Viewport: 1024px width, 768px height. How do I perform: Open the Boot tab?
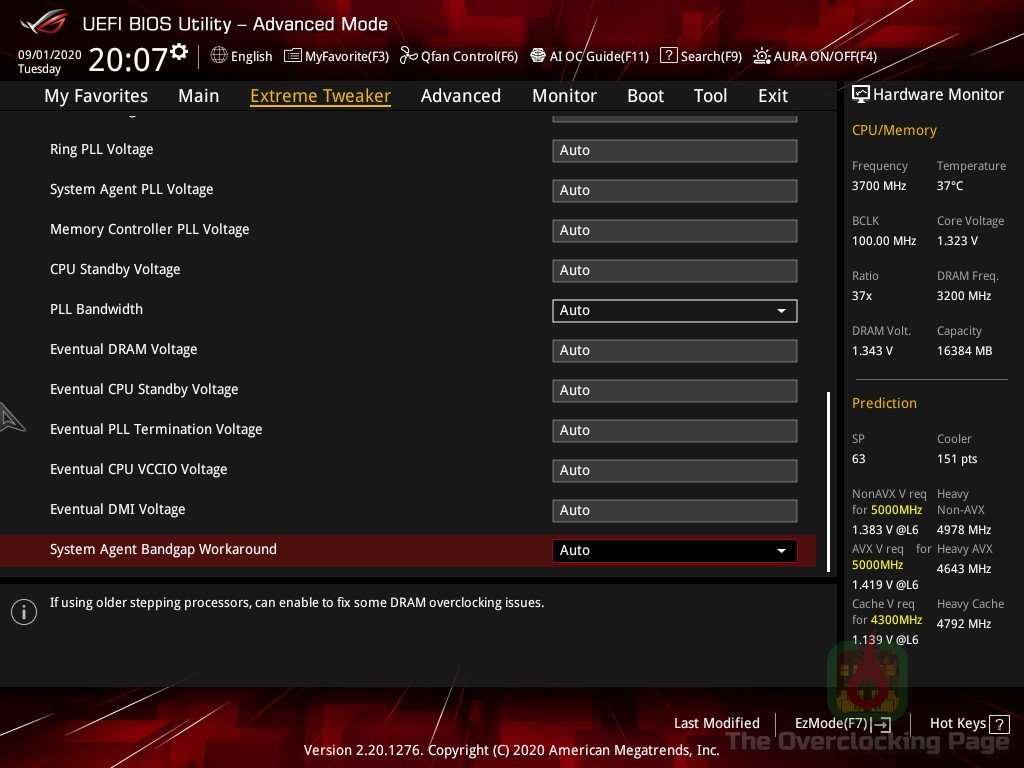[x=645, y=95]
